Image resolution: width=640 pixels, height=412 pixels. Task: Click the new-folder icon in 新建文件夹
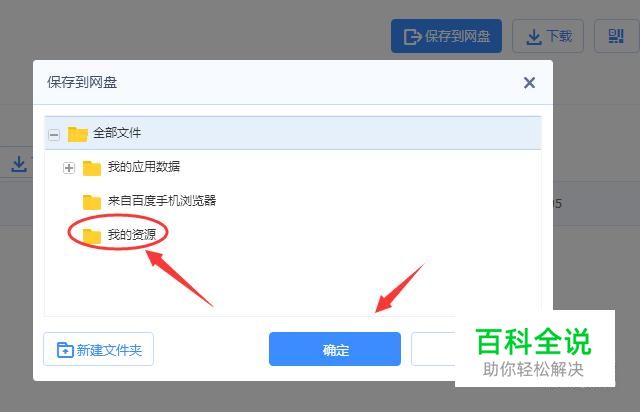(x=65, y=350)
